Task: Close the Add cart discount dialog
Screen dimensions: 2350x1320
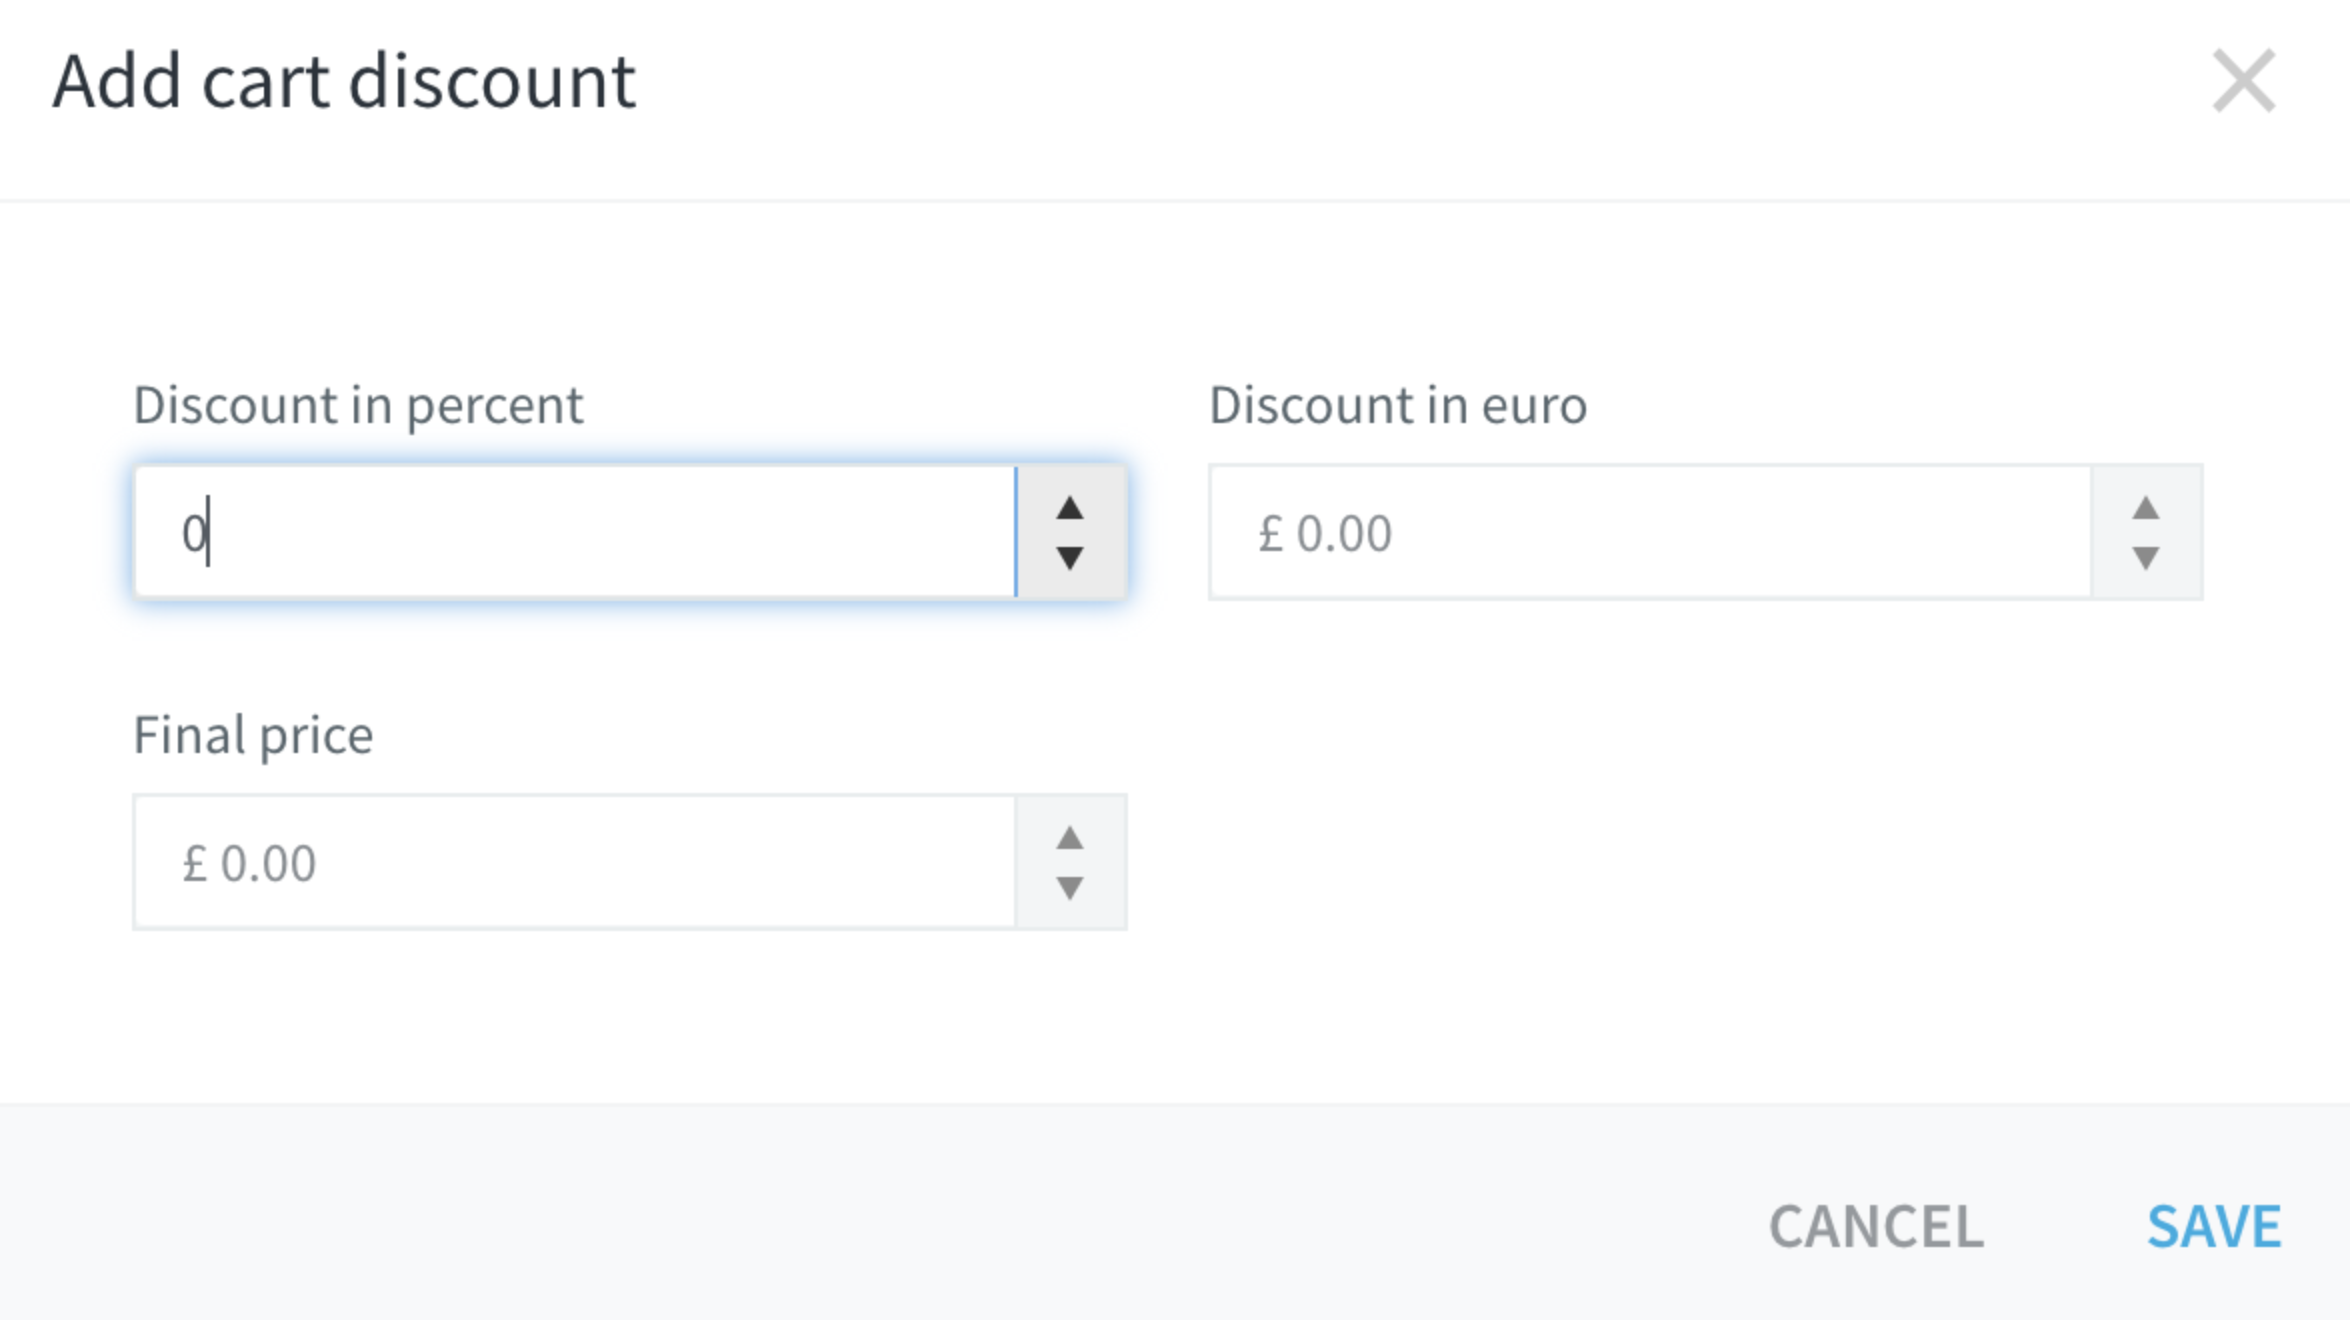Action: coord(2243,81)
